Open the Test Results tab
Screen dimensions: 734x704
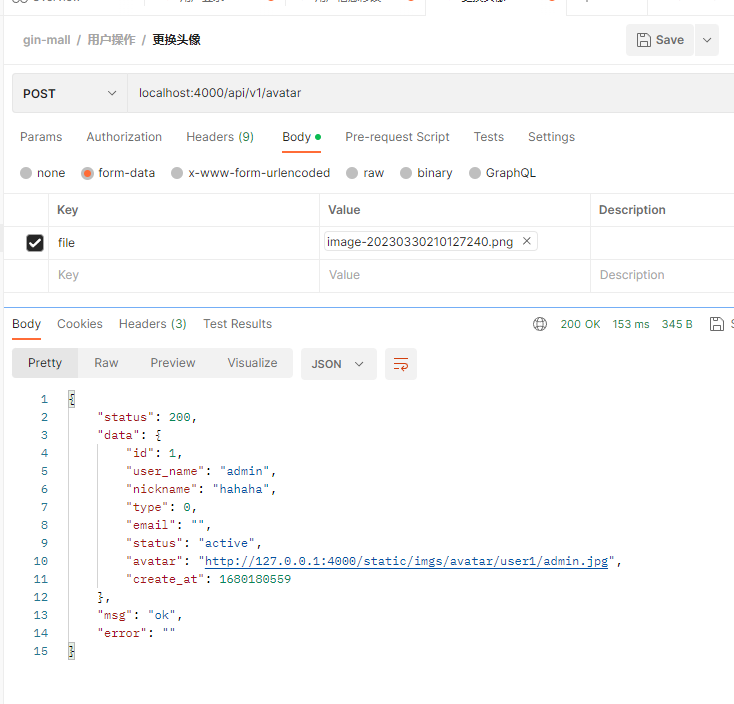(x=237, y=324)
